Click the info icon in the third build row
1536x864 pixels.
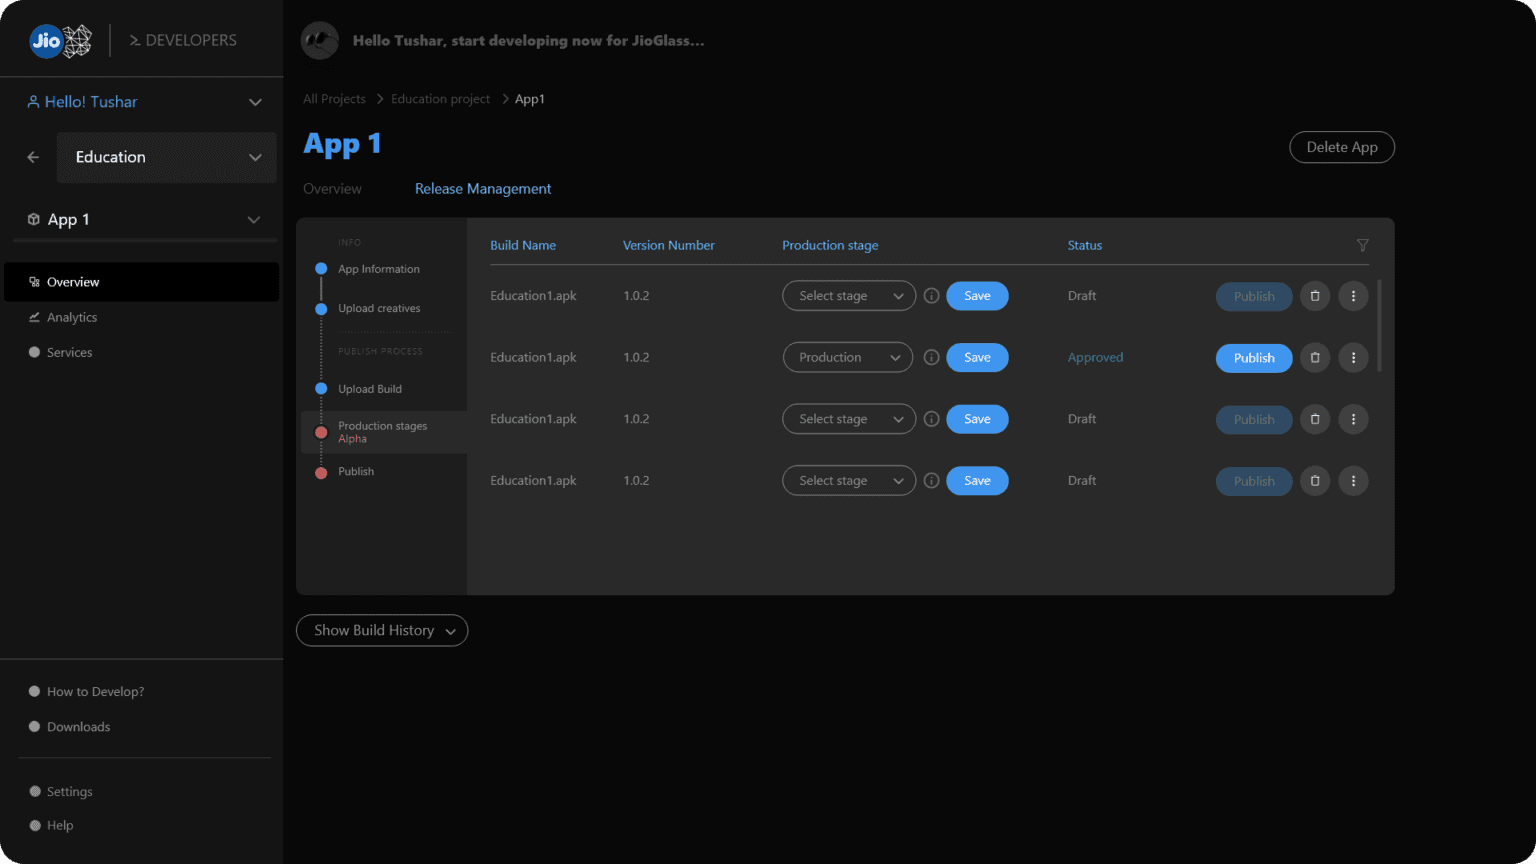click(x=931, y=419)
